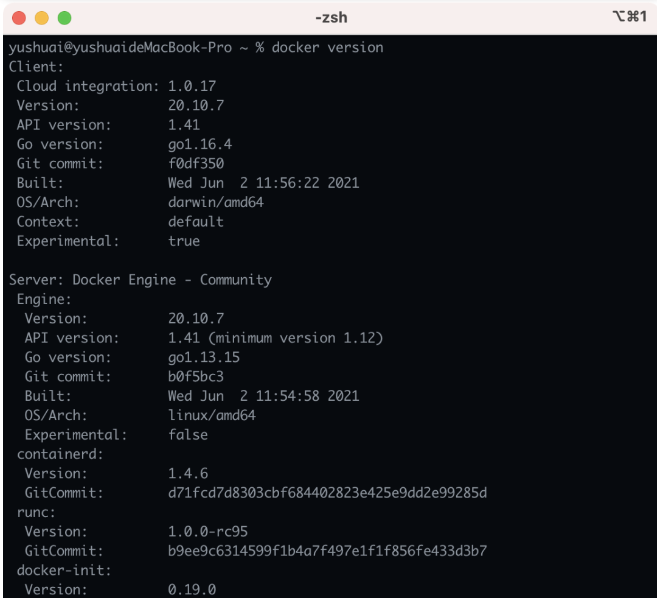Click the -zsh window title

point(330,17)
